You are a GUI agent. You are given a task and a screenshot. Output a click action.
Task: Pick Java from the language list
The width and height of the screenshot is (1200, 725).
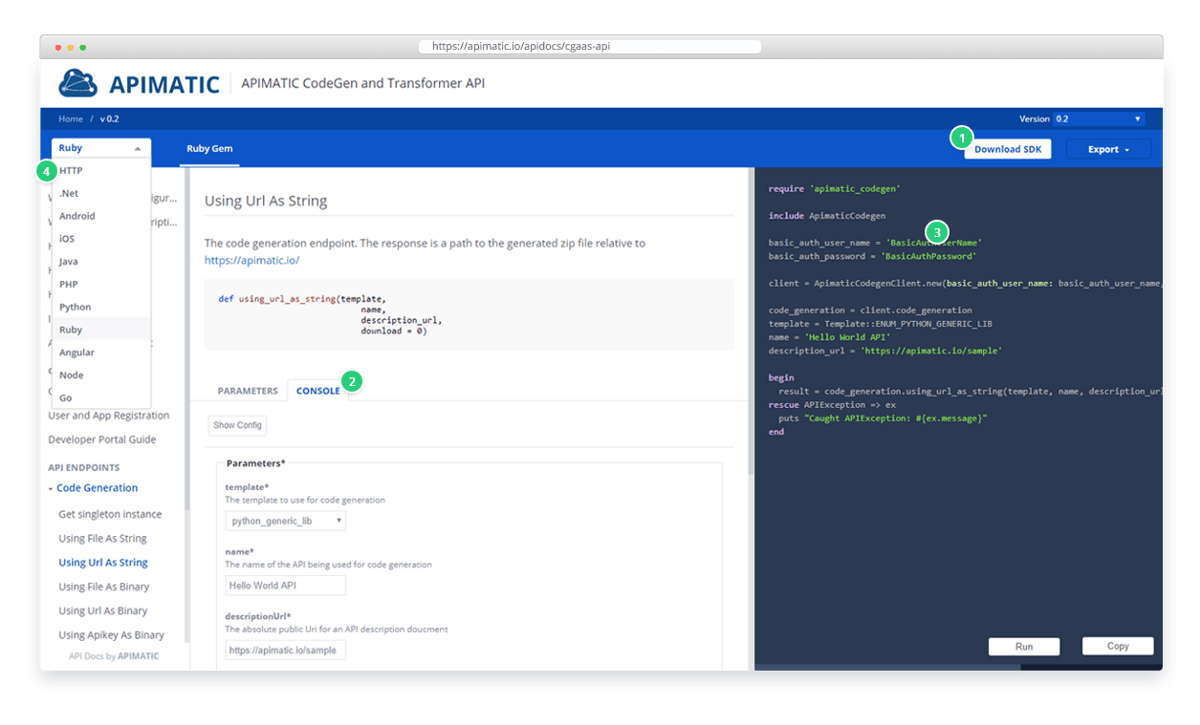pos(100,261)
